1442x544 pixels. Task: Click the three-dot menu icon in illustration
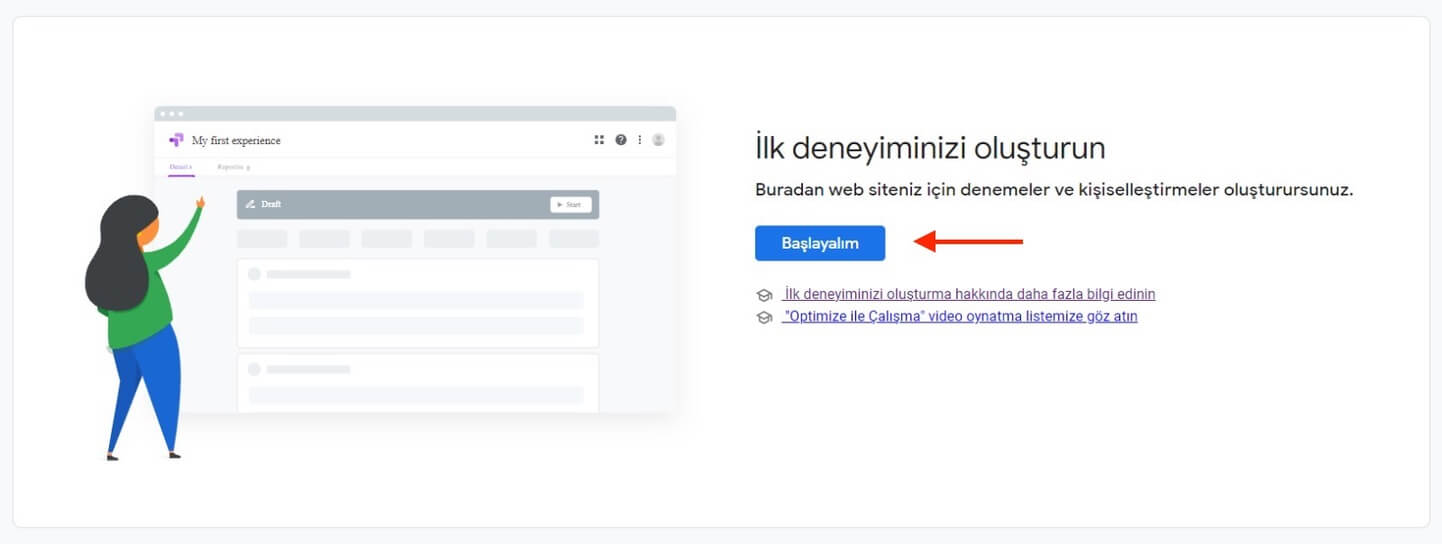(640, 140)
